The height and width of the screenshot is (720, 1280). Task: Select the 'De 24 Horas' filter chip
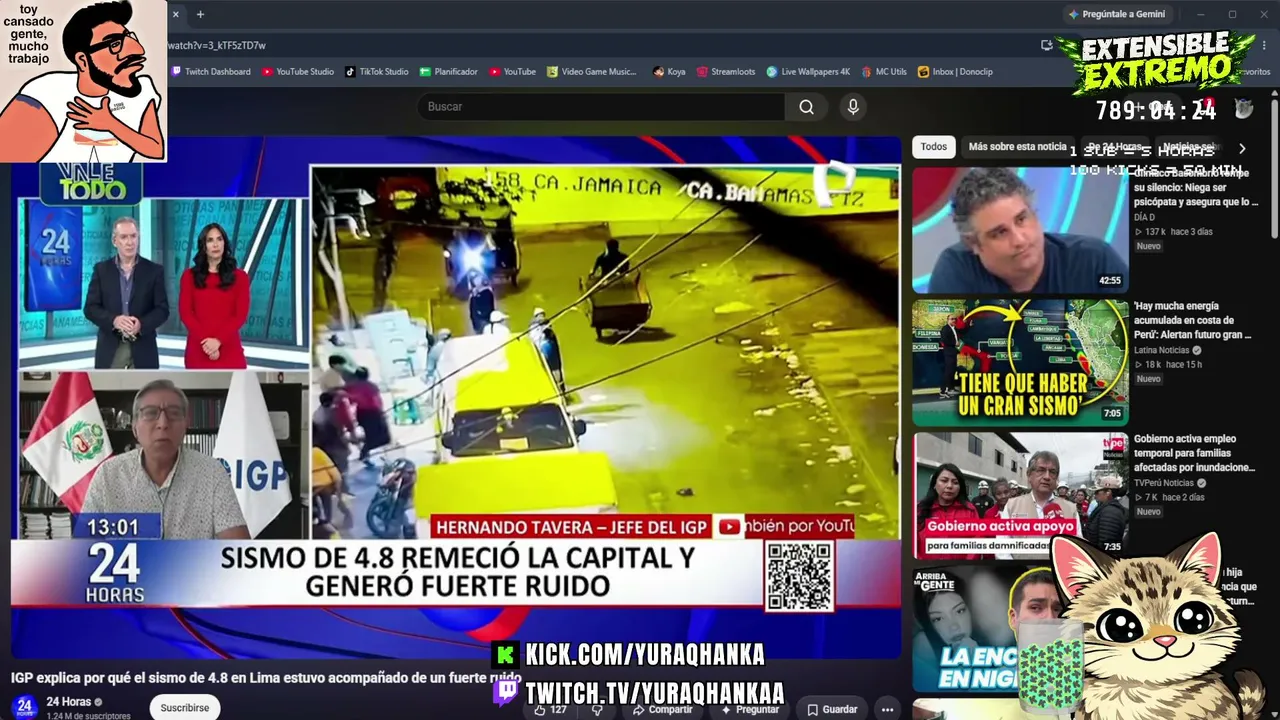pos(1115,147)
